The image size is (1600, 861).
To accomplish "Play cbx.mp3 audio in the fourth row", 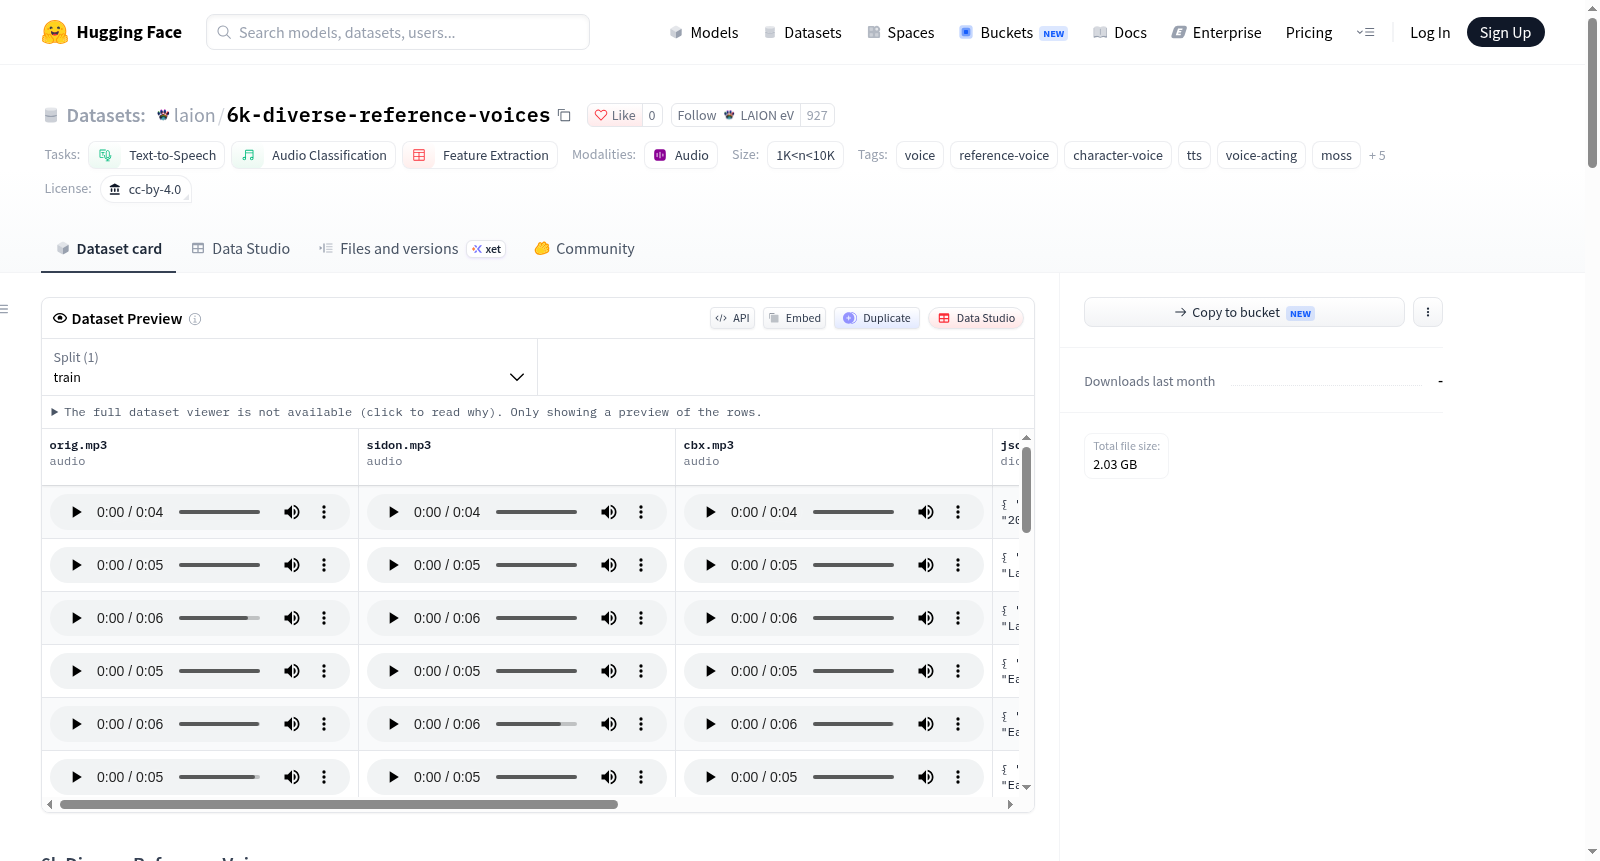I will click(x=710, y=671).
